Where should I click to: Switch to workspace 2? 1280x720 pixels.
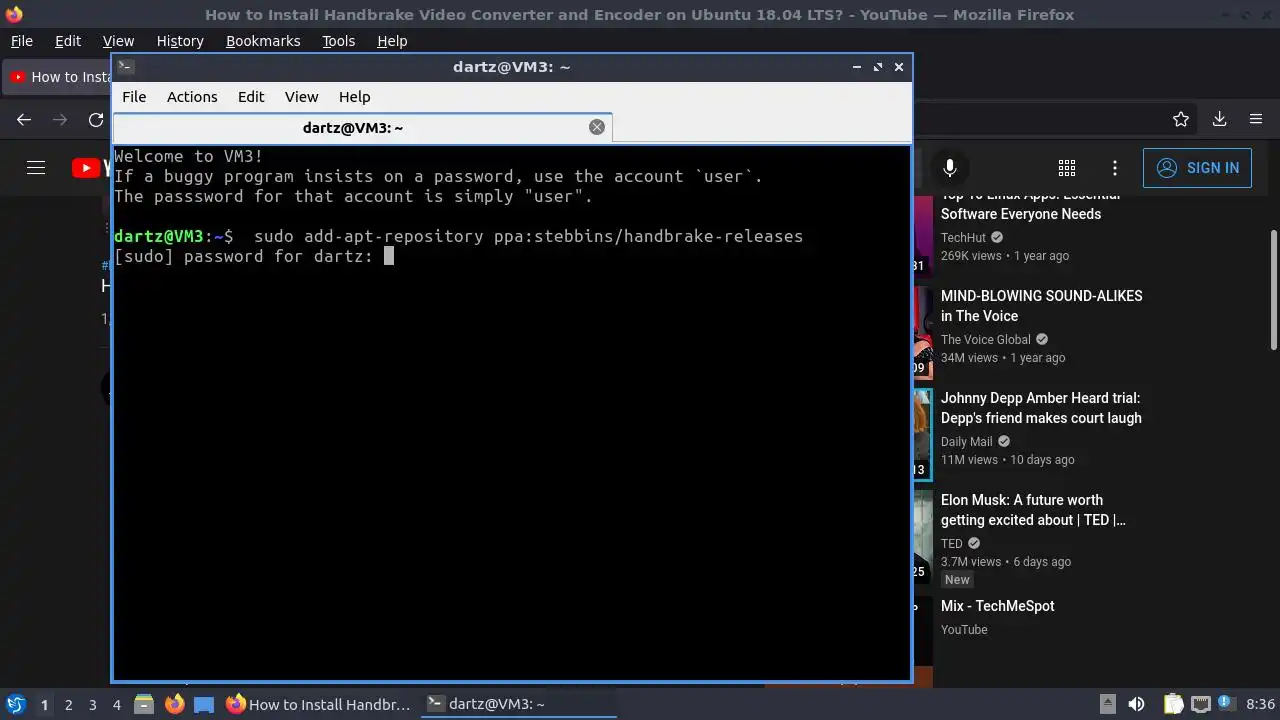69,705
